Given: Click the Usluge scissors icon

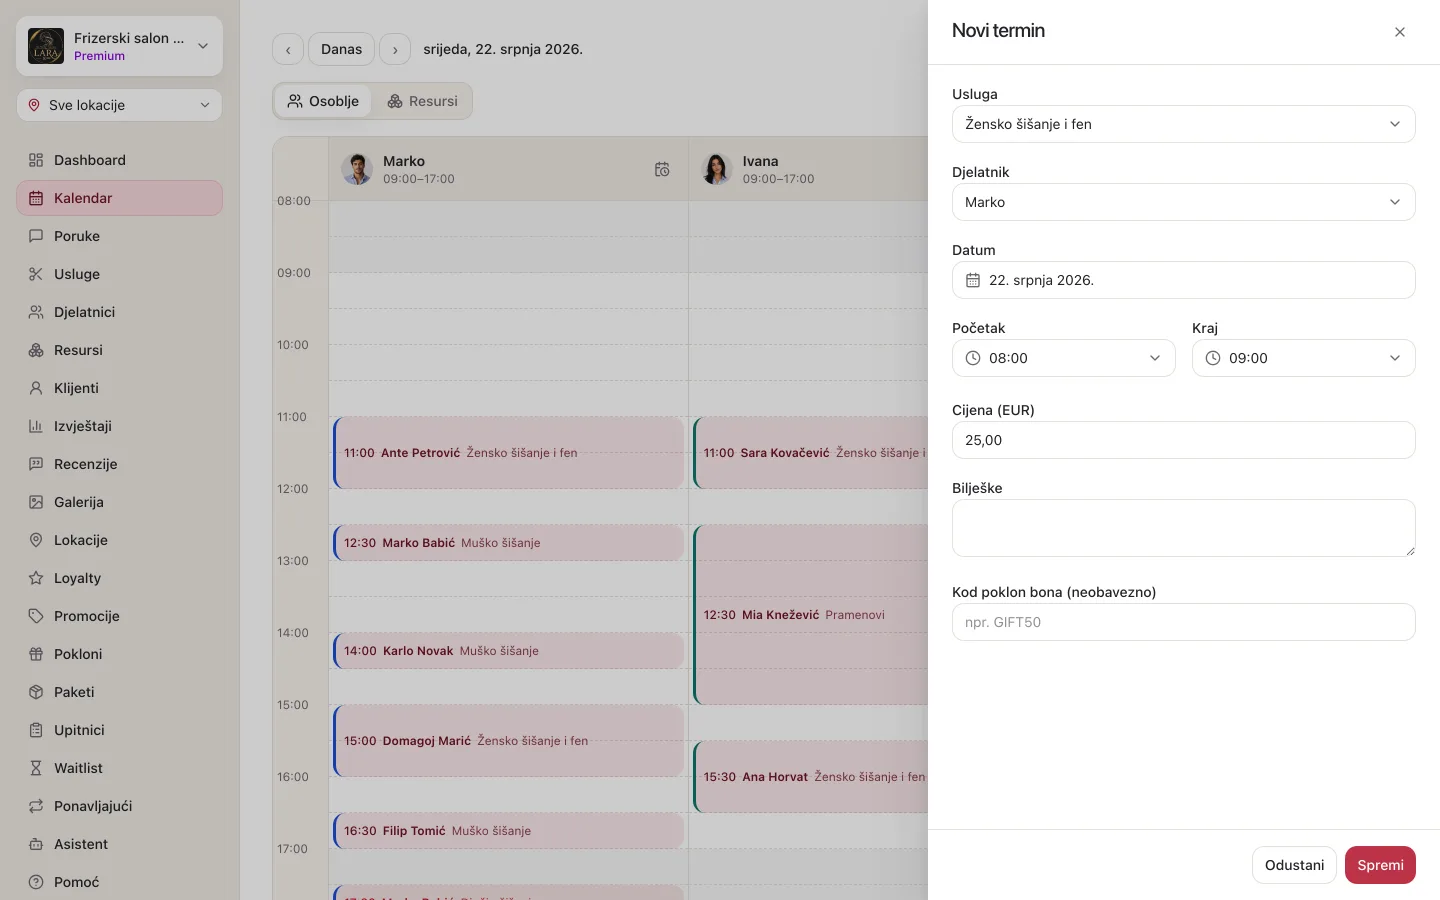Looking at the screenshot, I should [x=36, y=274].
